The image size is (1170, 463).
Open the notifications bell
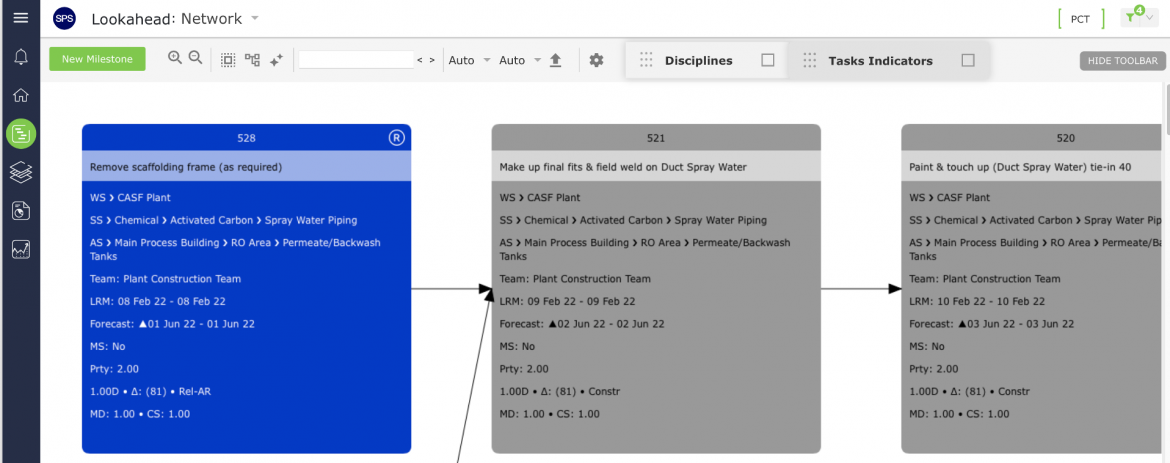[x=21, y=57]
